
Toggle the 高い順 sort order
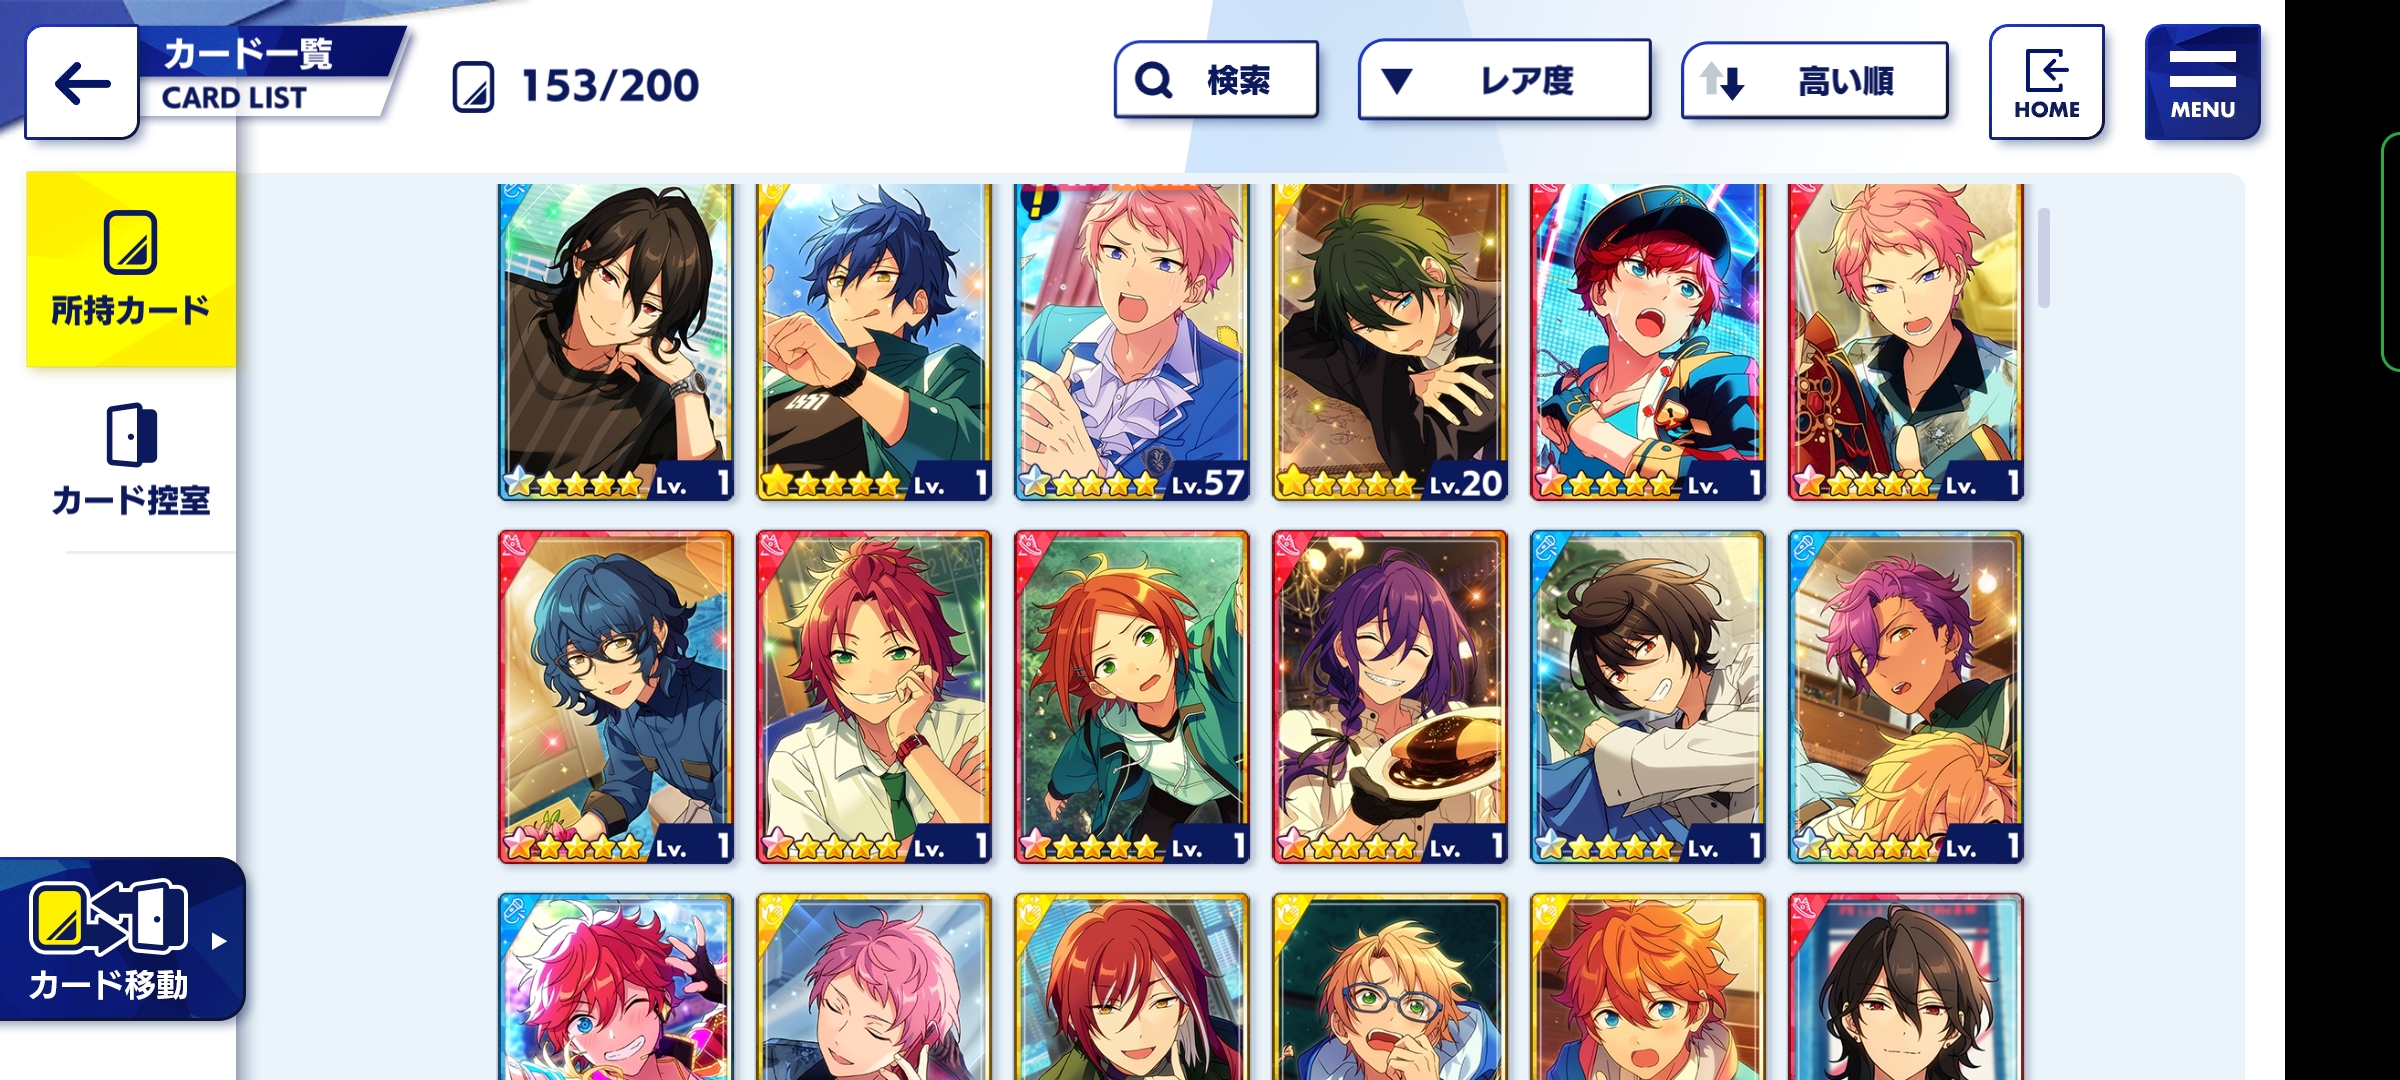(x=1814, y=80)
